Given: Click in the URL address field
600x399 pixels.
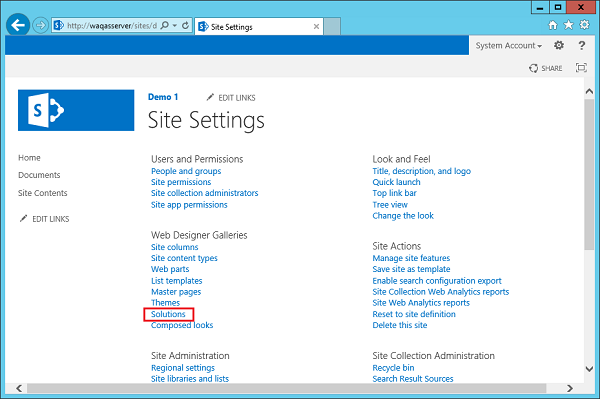Looking at the screenshot, I should [x=111, y=26].
